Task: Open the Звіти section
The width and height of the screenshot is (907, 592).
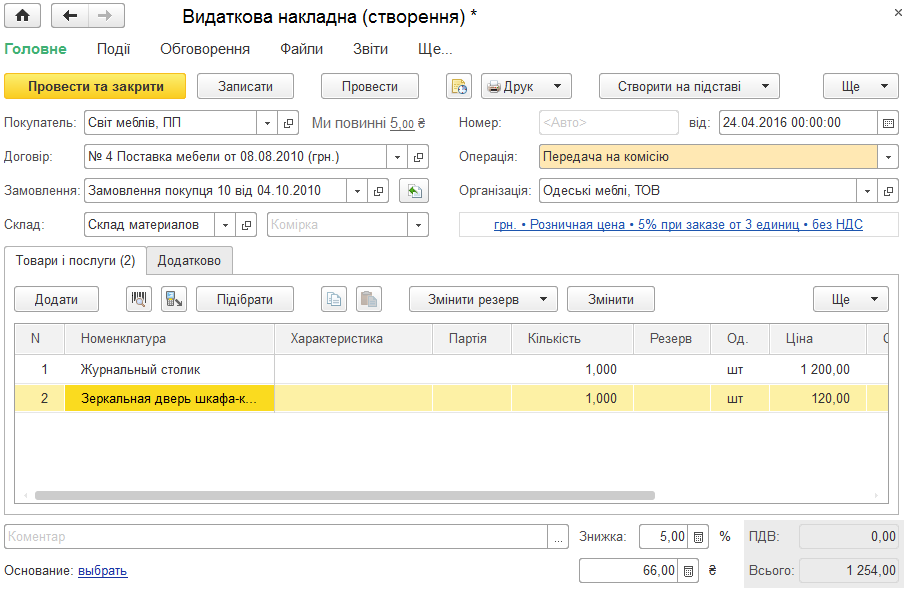Action: click(x=370, y=49)
